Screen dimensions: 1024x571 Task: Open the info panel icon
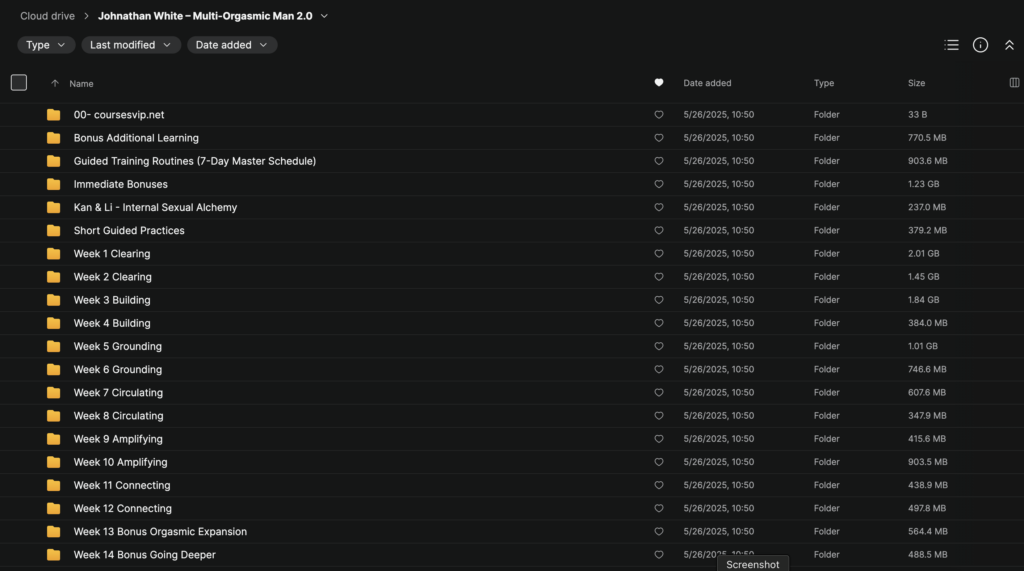(980, 45)
